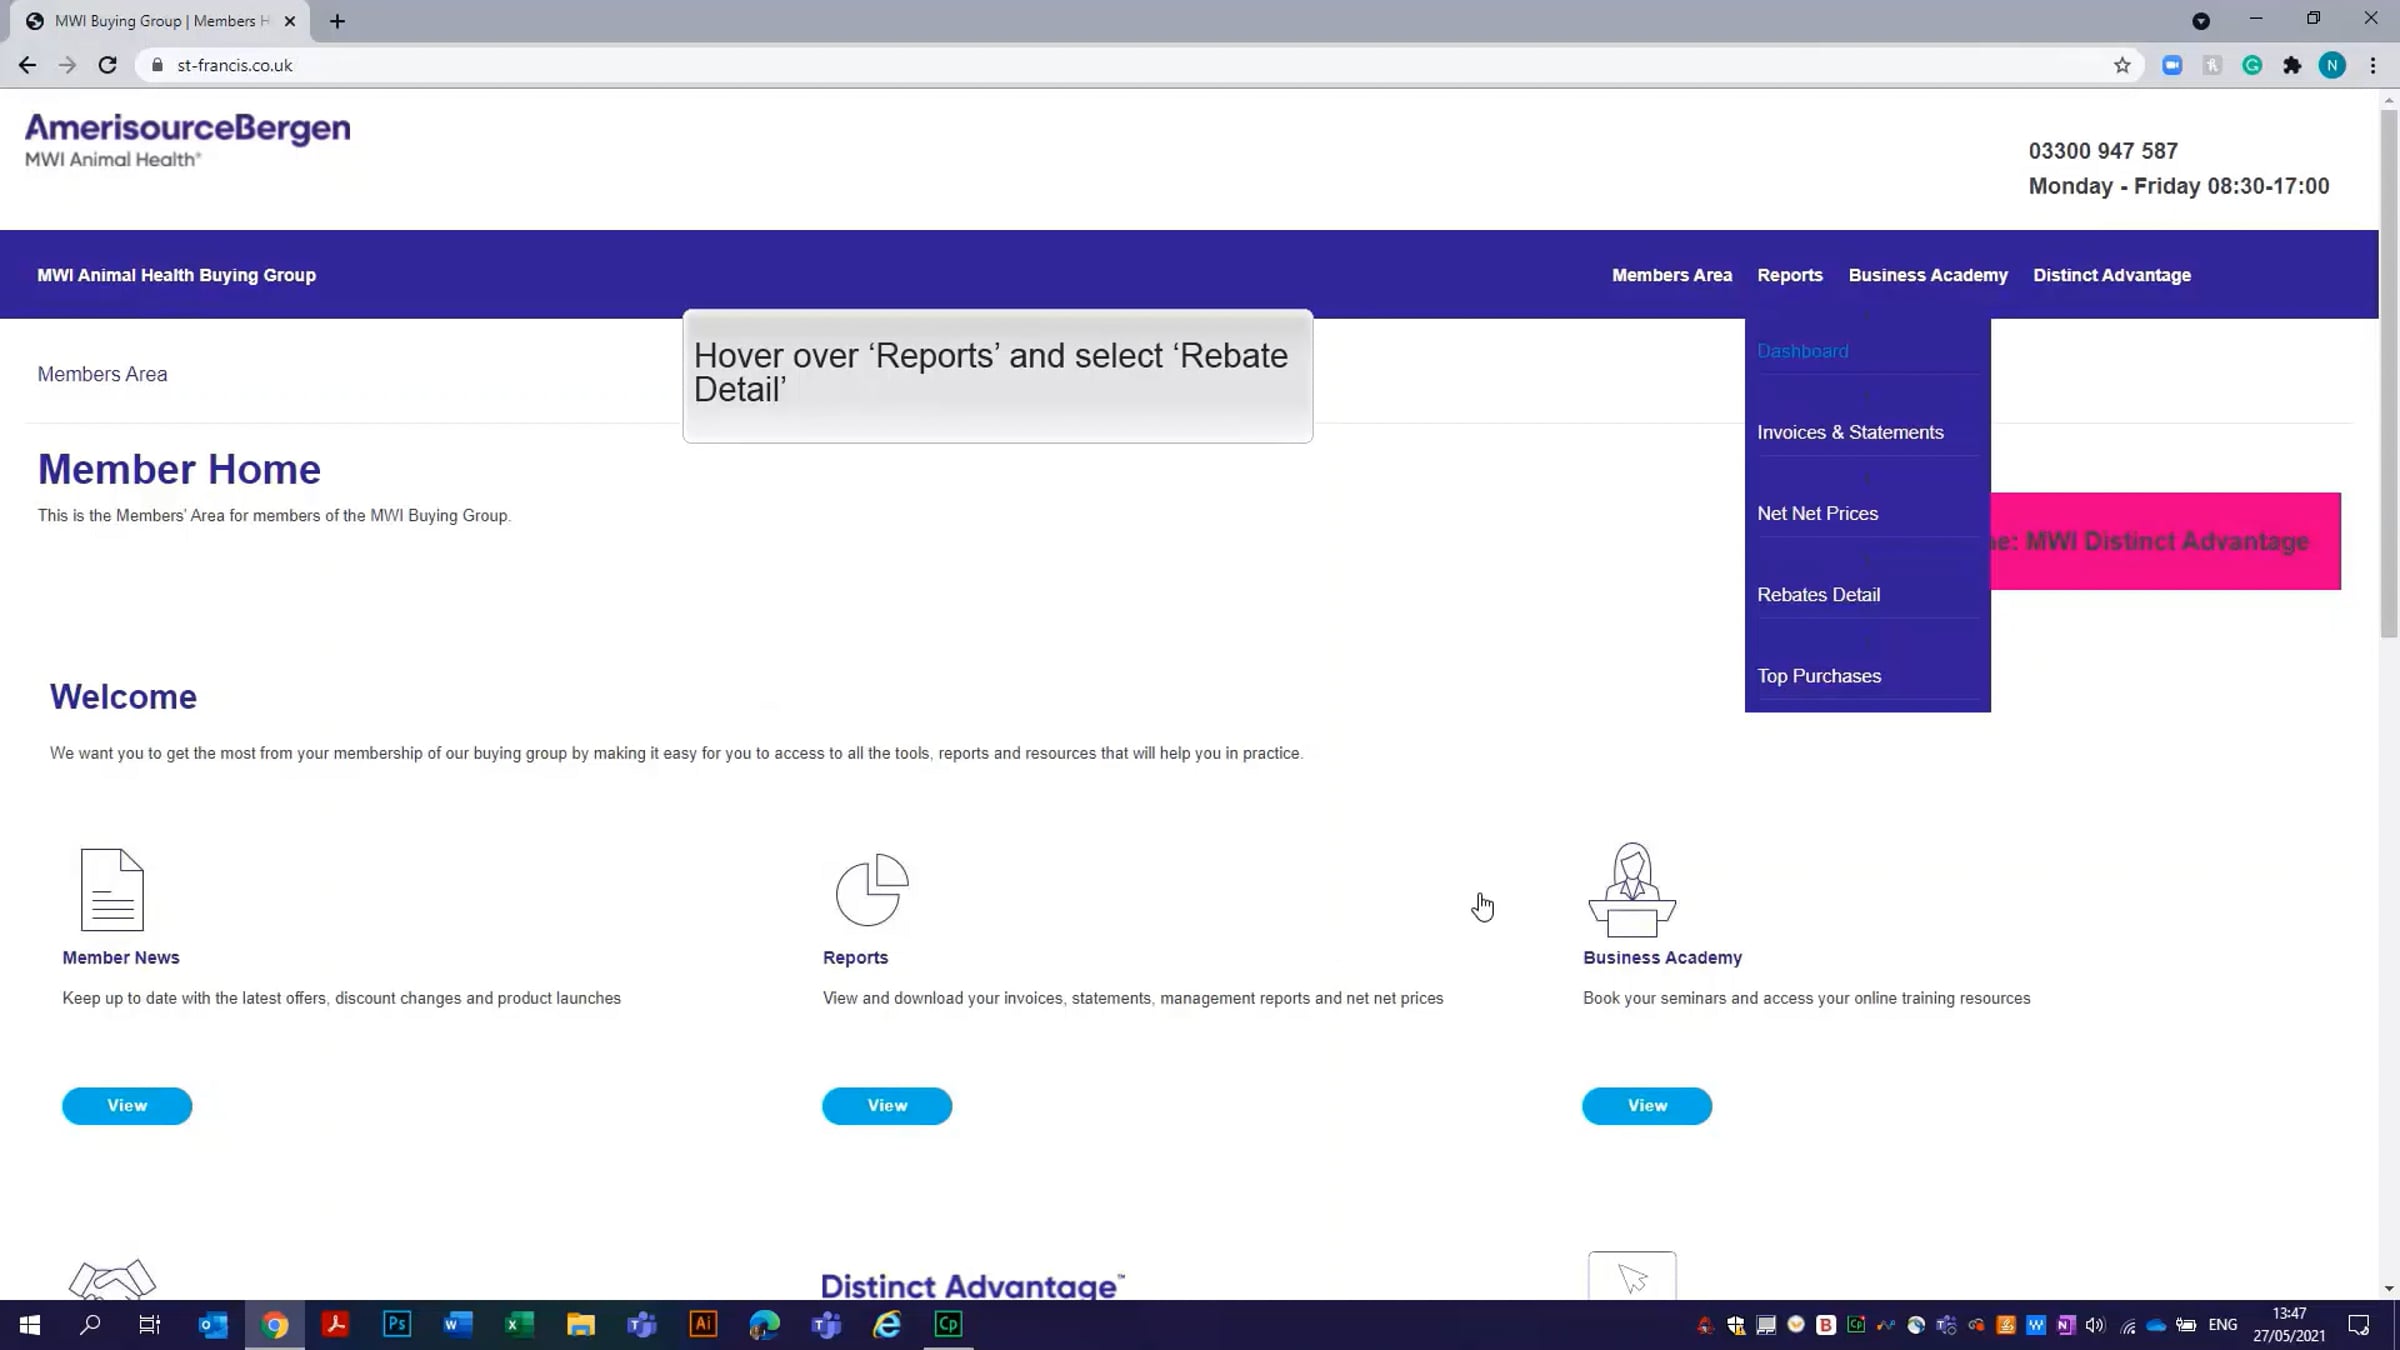Open the Windows Start menu

[30, 1325]
